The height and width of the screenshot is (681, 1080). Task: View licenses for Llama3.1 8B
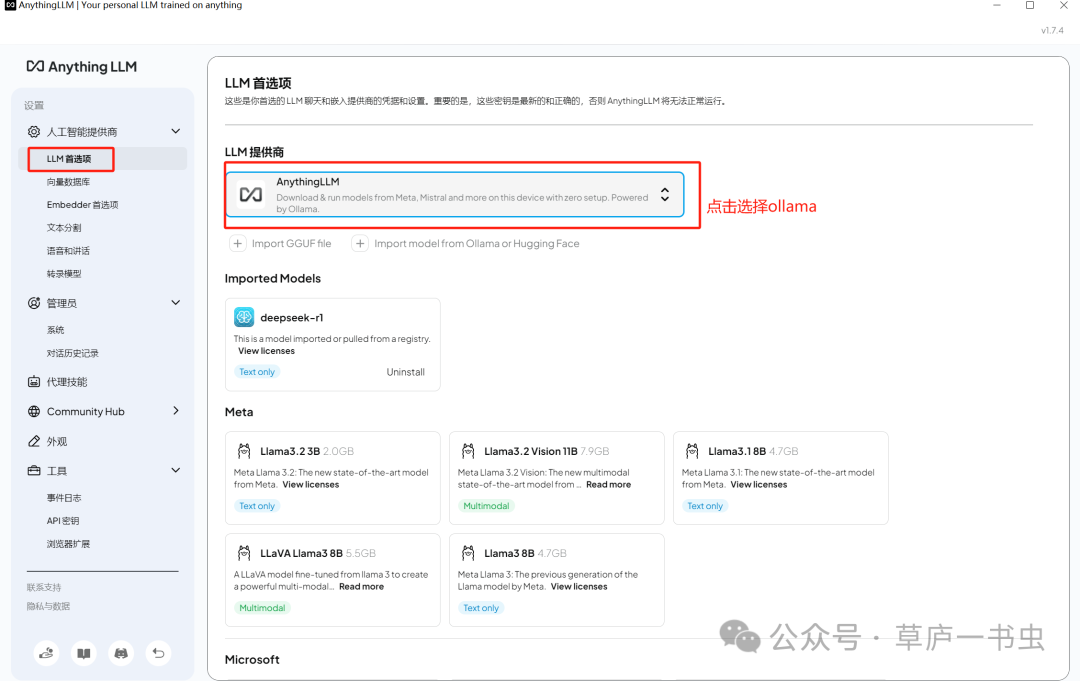click(758, 485)
